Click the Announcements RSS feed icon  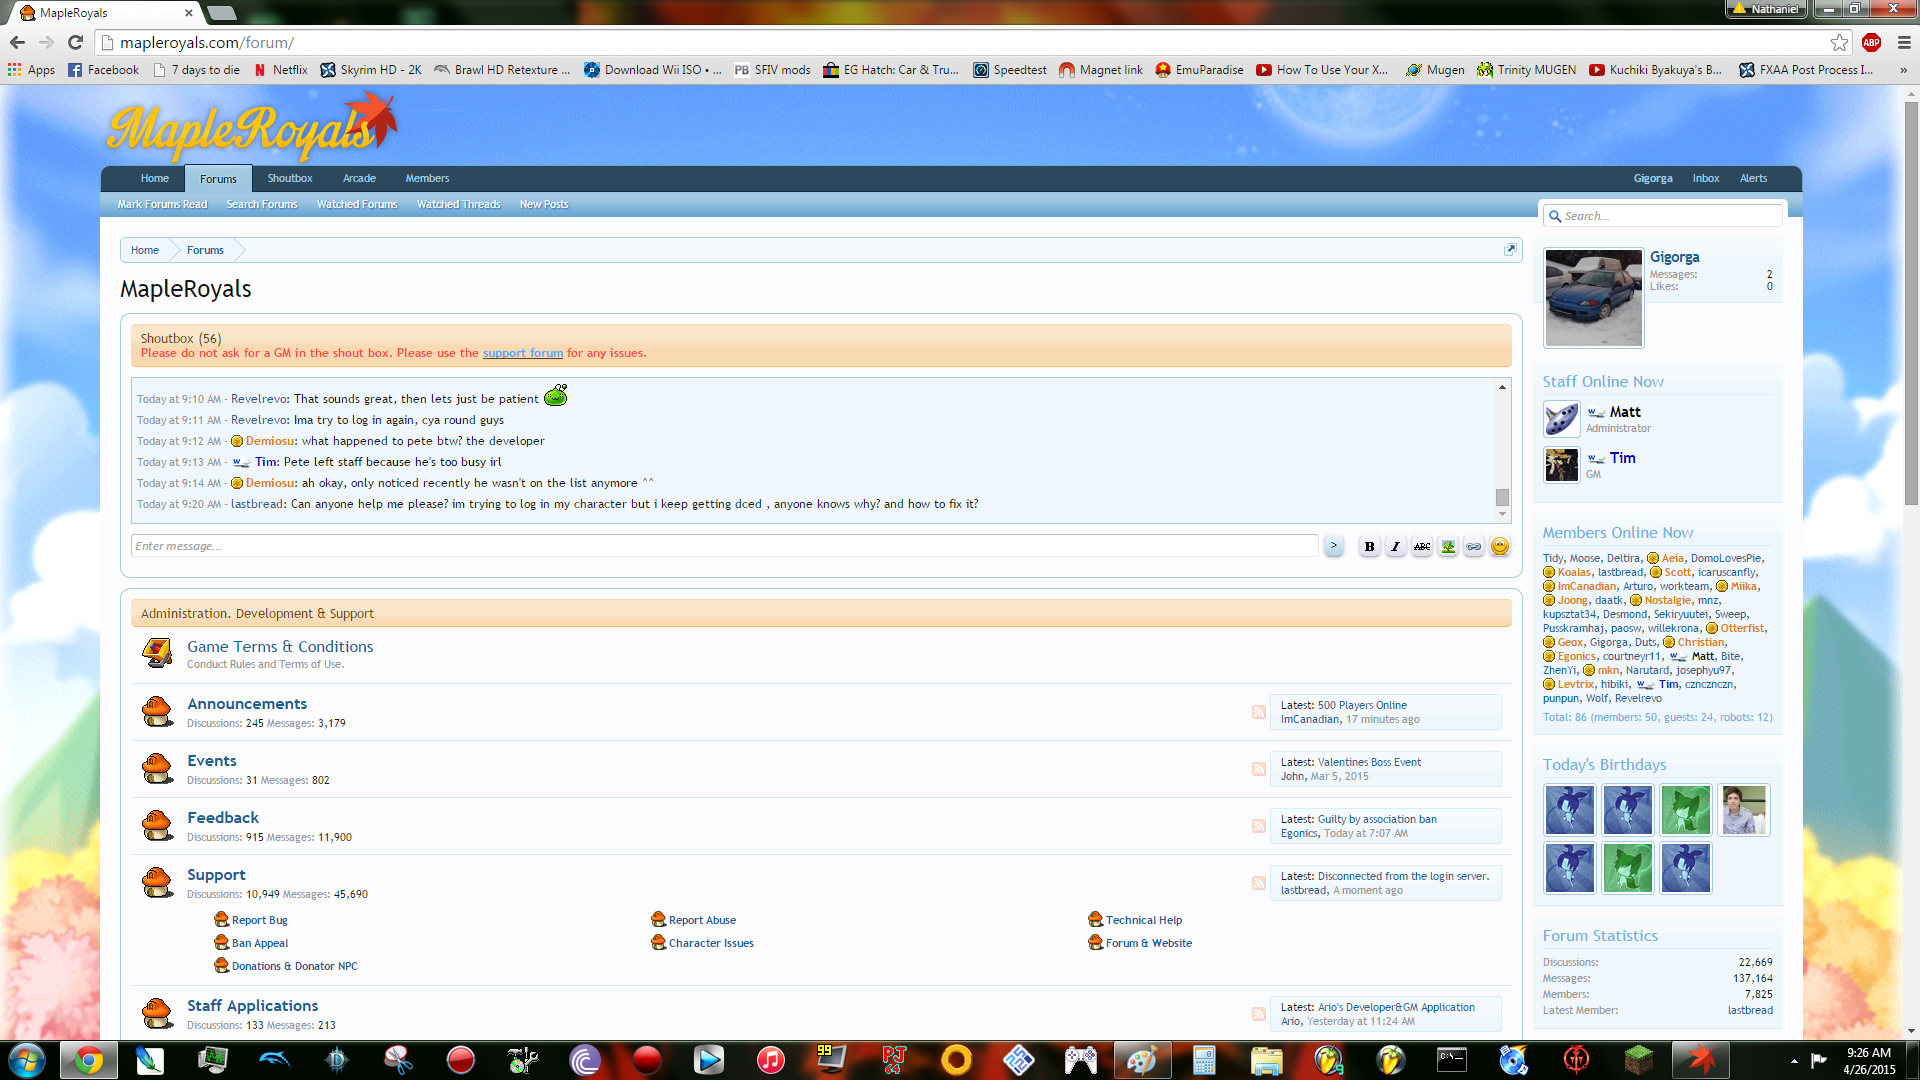pyautogui.click(x=1258, y=712)
